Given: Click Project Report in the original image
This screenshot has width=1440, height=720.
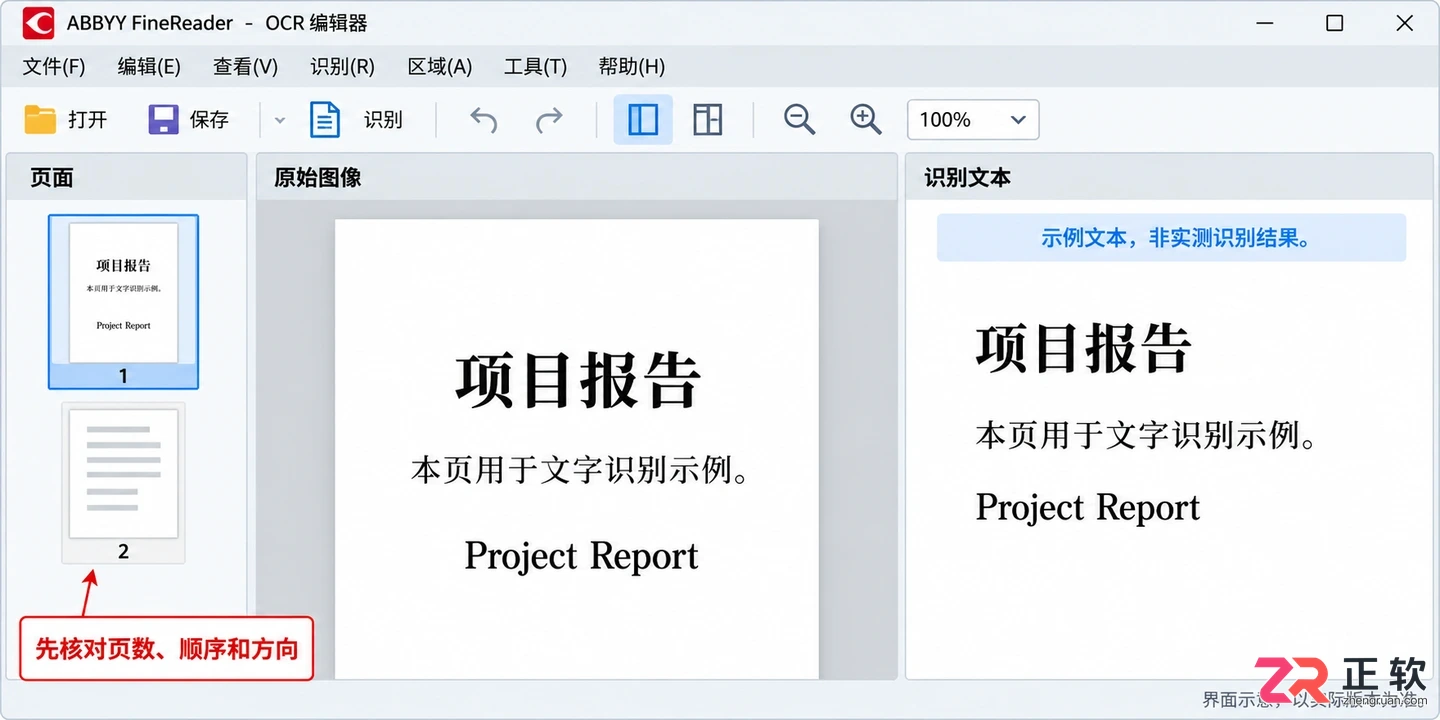Looking at the screenshot, I should click(x=581, y=556).
